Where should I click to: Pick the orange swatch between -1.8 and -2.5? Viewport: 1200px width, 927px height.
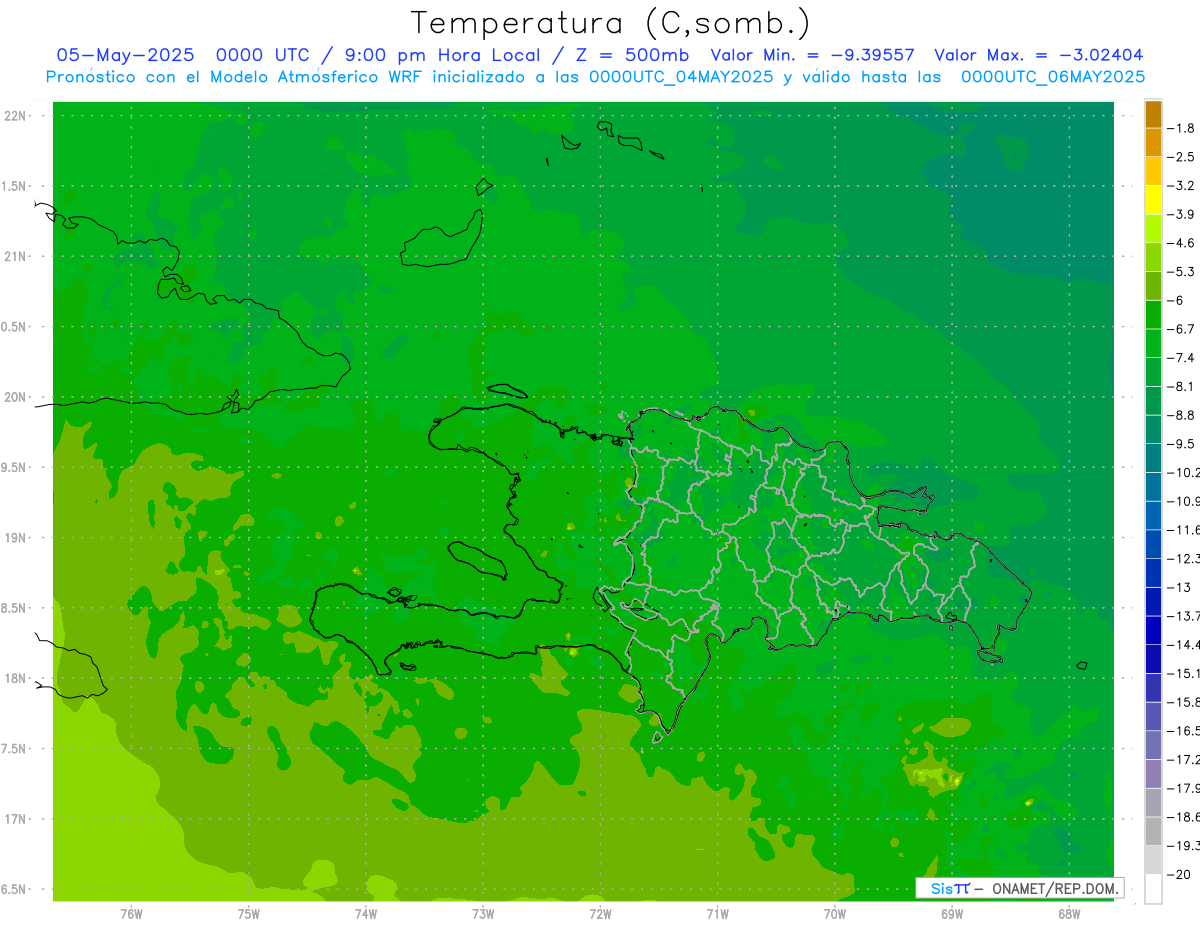coord(1153,143)
